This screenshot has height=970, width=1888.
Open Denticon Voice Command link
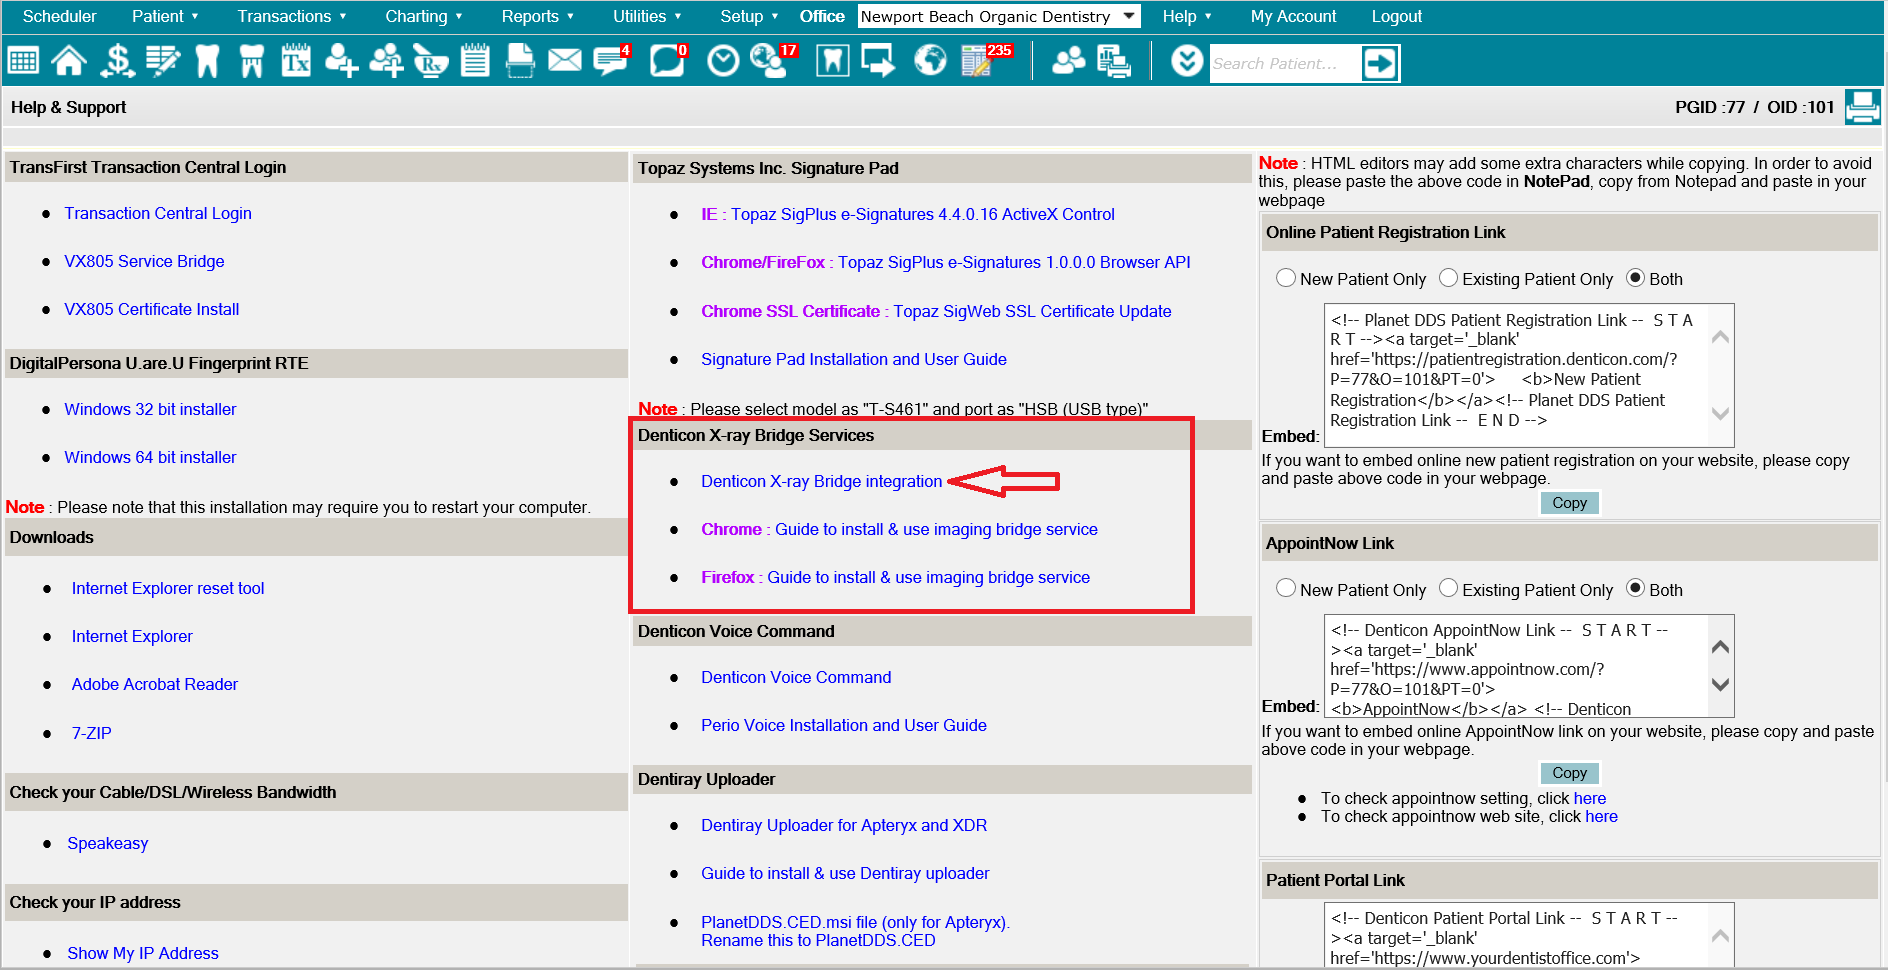(x=796, y=677)
